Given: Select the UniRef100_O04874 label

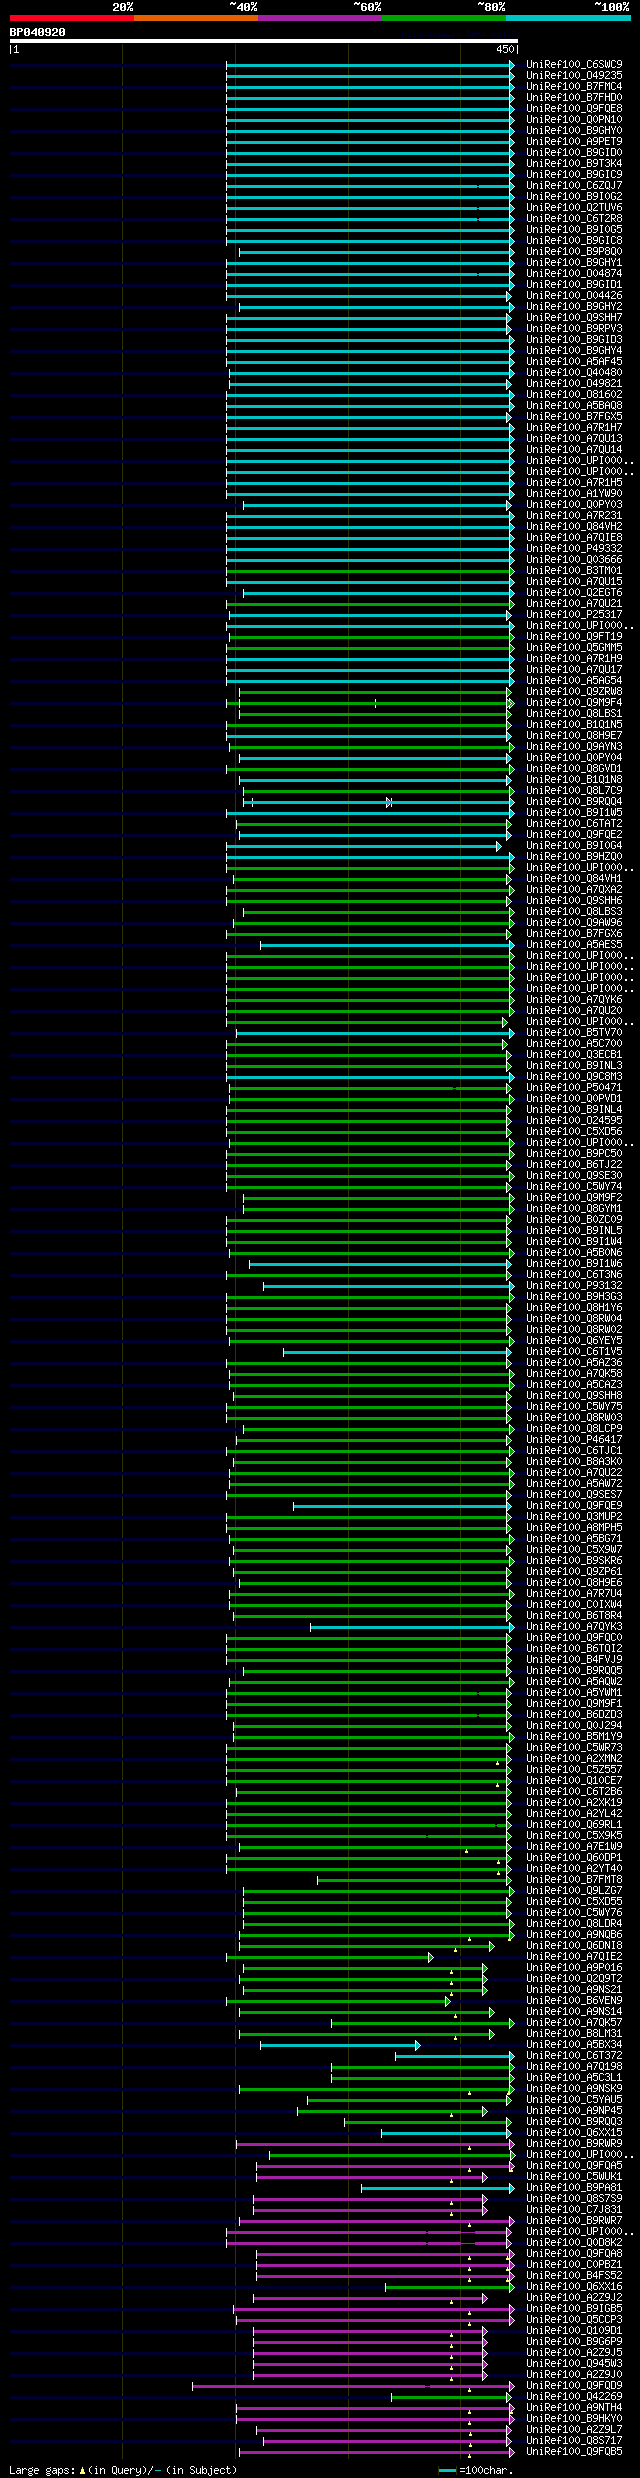Looking at the screenshot, I should pos(574,273).
